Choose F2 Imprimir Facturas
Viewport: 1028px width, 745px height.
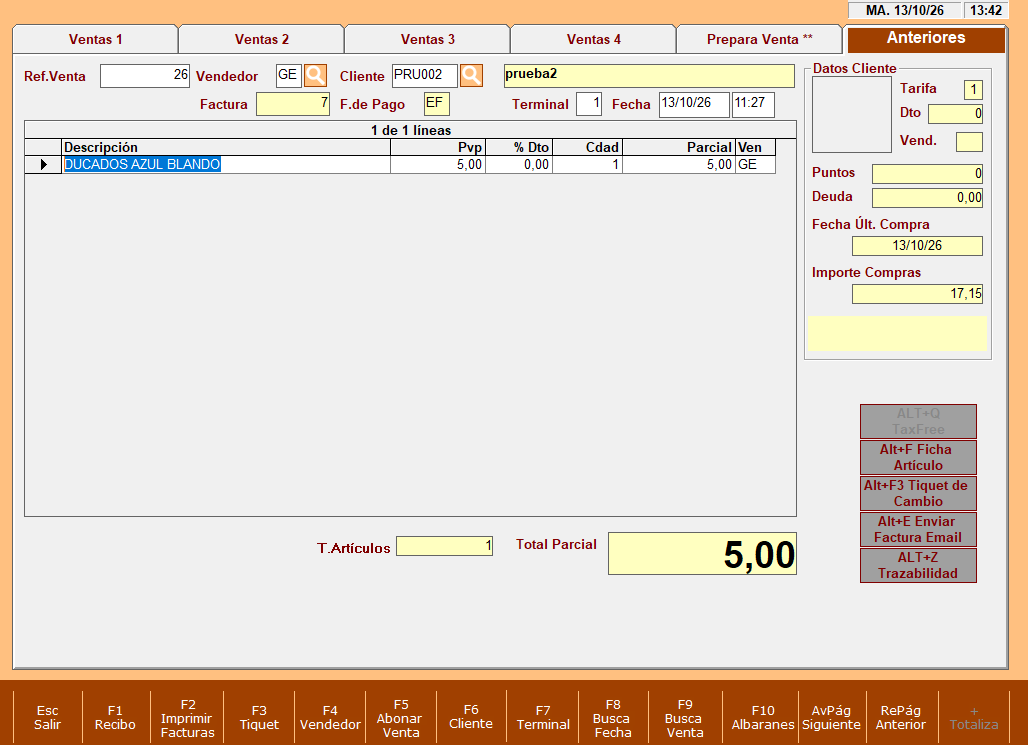pyautogui.click(x=188, y=717)
